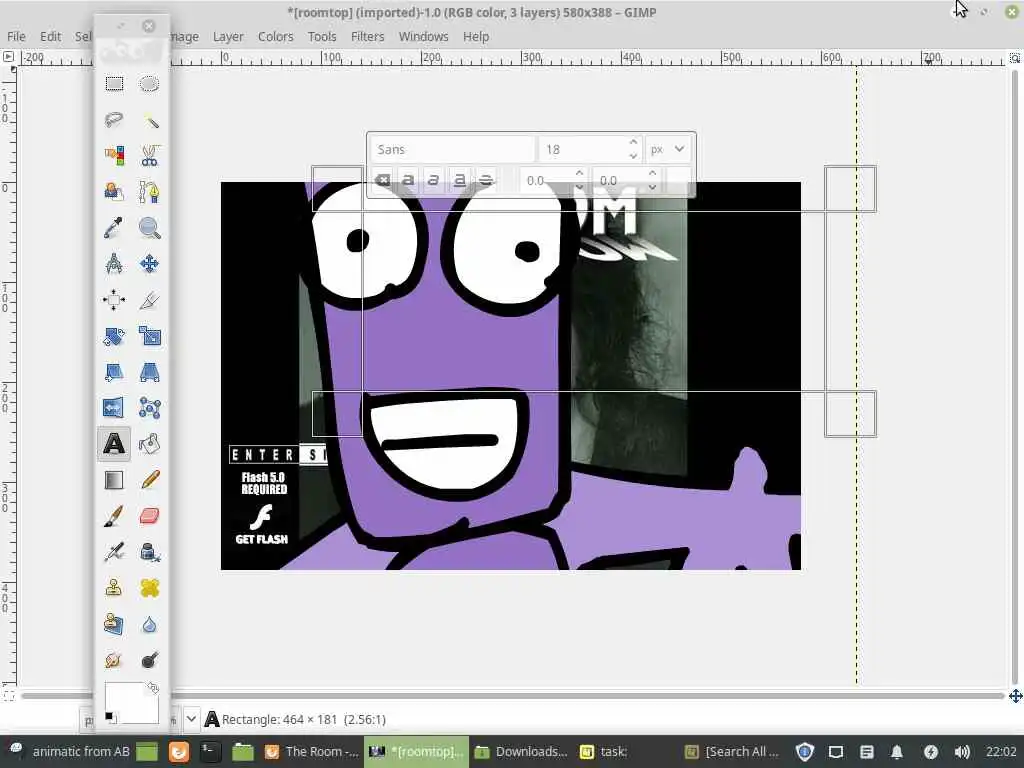Select the Free Select lasso tool
The width and height of the screenshot is (1024, 768).
tap(114, 120)
